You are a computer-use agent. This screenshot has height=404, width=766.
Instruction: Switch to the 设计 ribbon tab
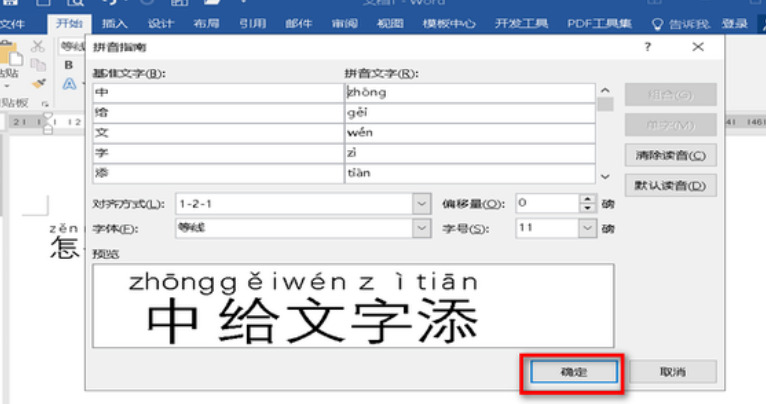160,24
